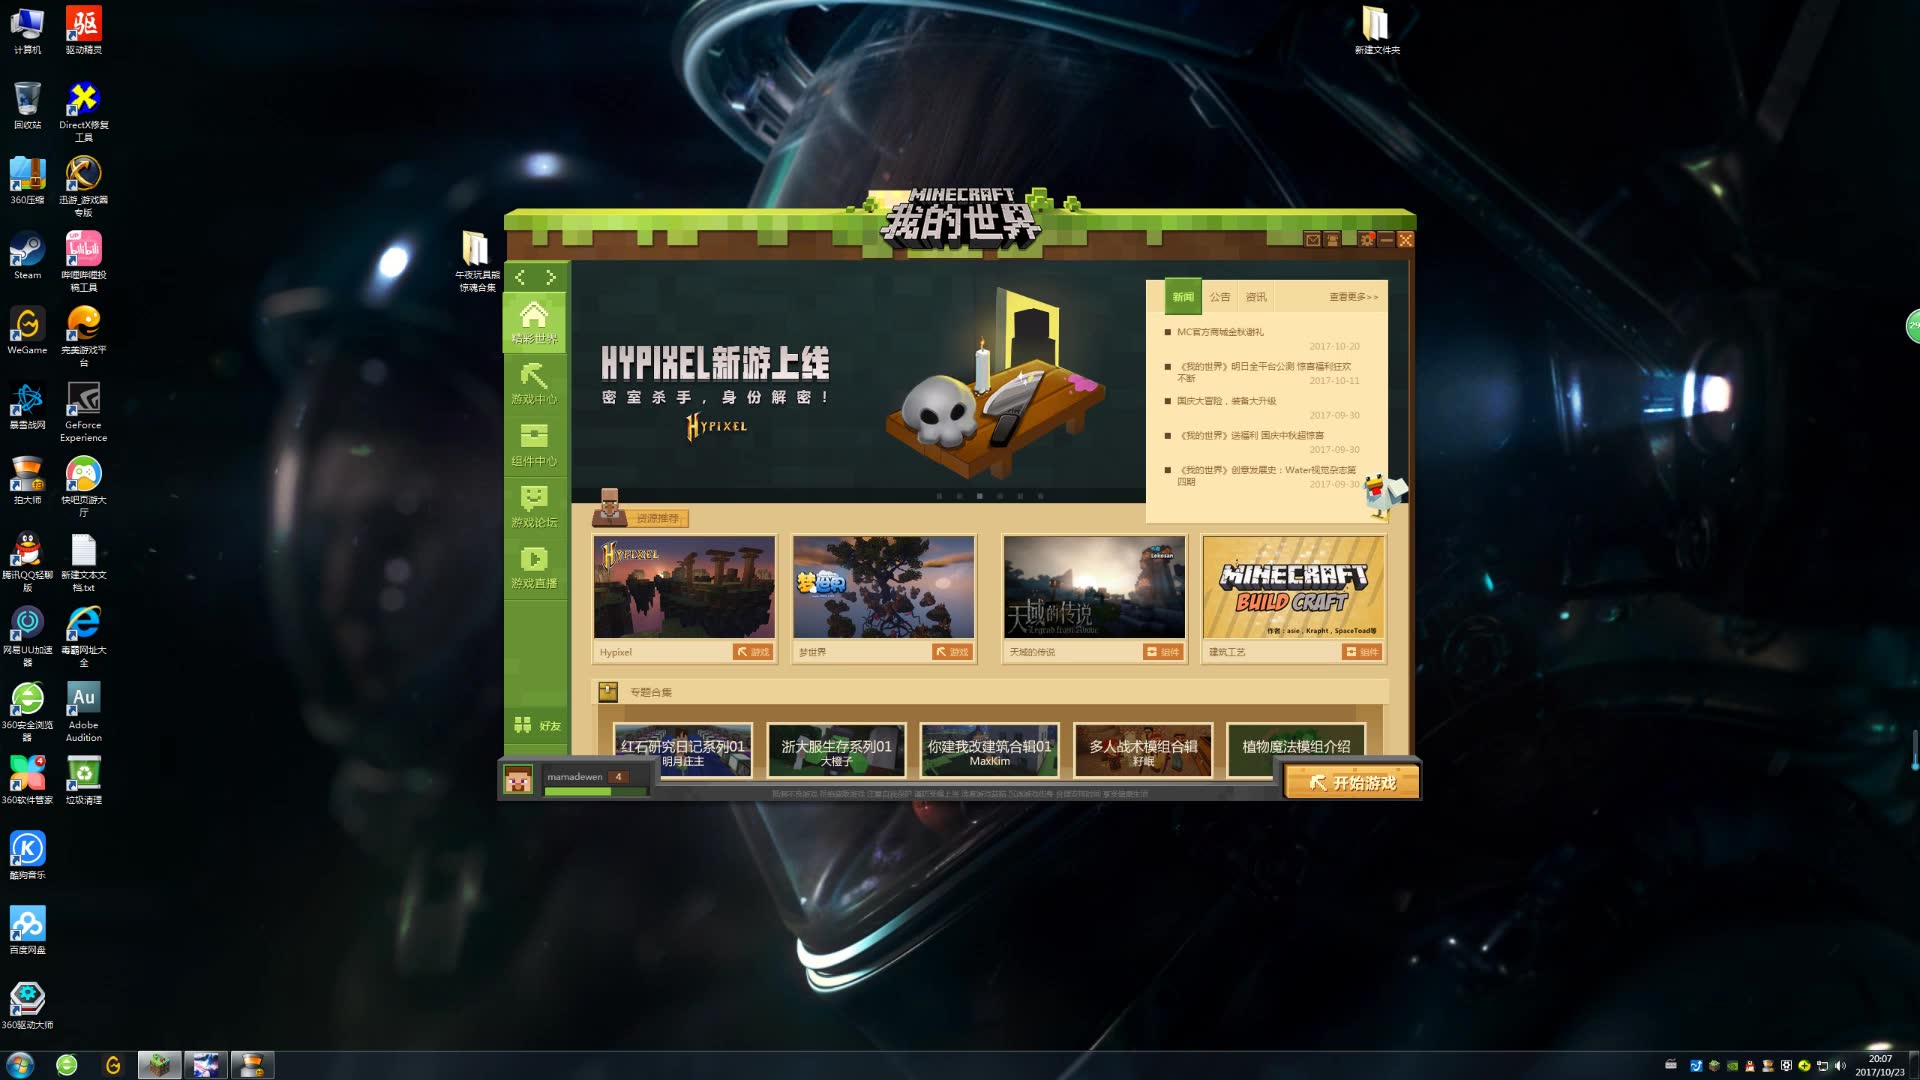This screenshot has width=1920, height=1080.
Task: Open 你建我改建筑合辑01 collection
Action: pos(989,750)
